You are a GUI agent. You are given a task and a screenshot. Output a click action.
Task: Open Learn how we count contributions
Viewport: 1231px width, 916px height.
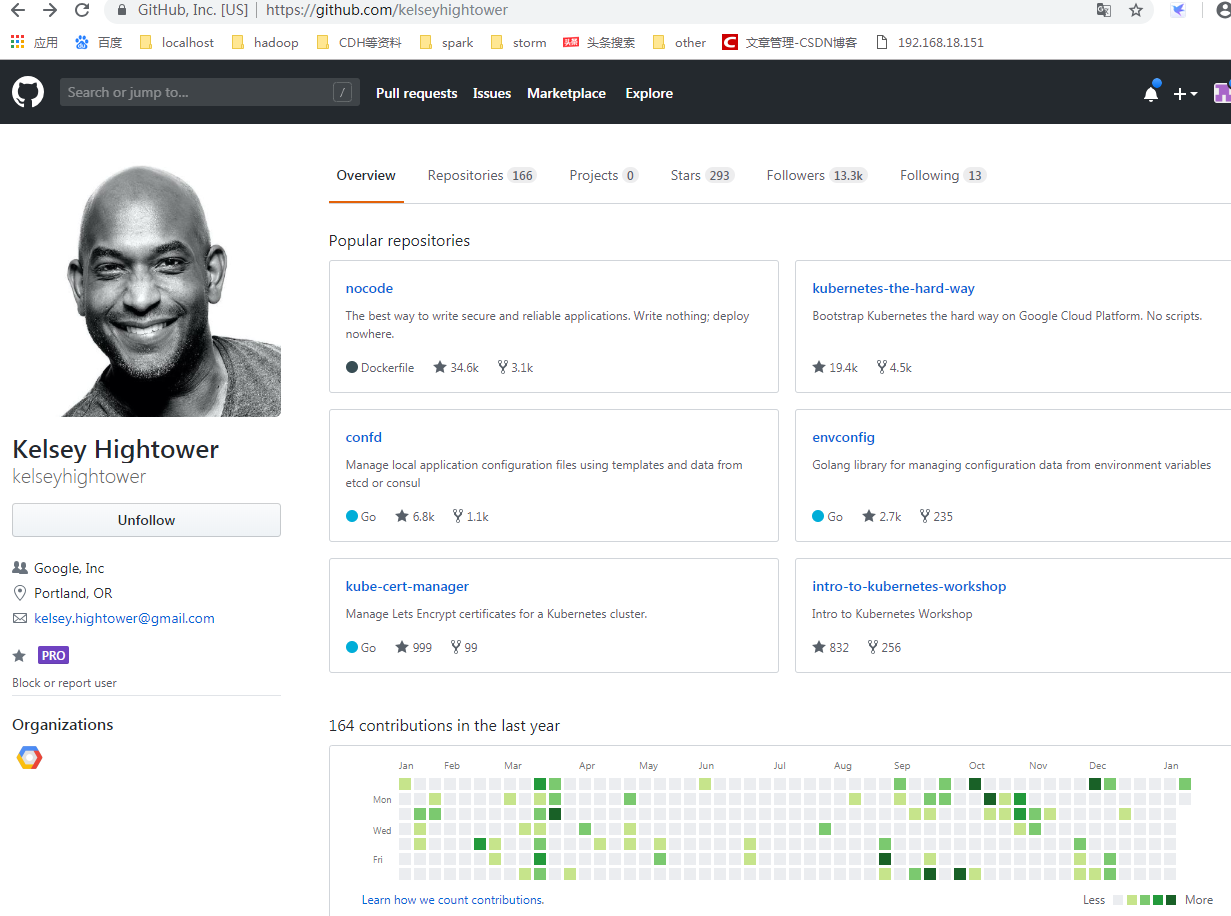coord(453,900)
